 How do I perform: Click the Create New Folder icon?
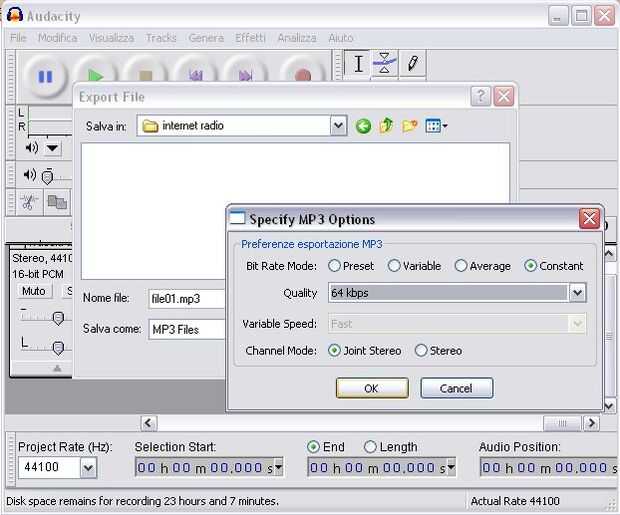tap(410, 126)
